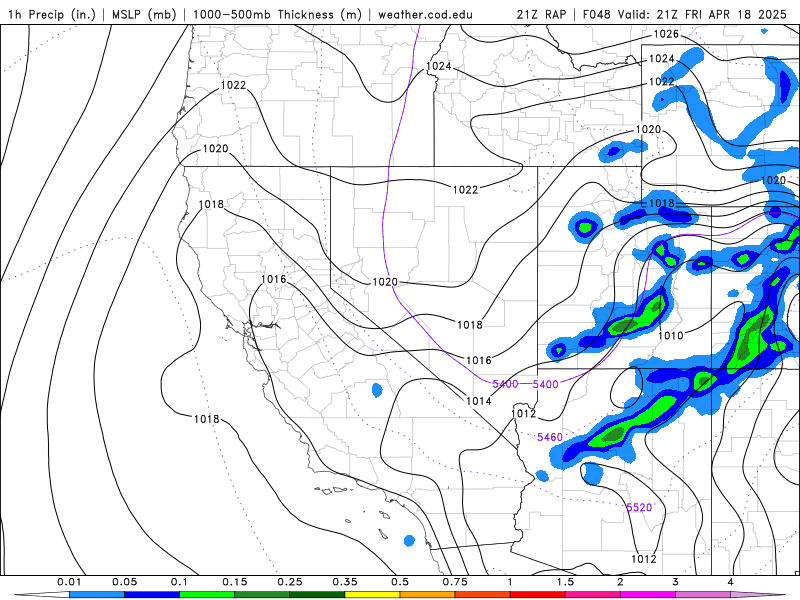Screen dimensions: 800x600
Task: Click the hot pink 1.5–2 legend swatch
Action: 593,595
